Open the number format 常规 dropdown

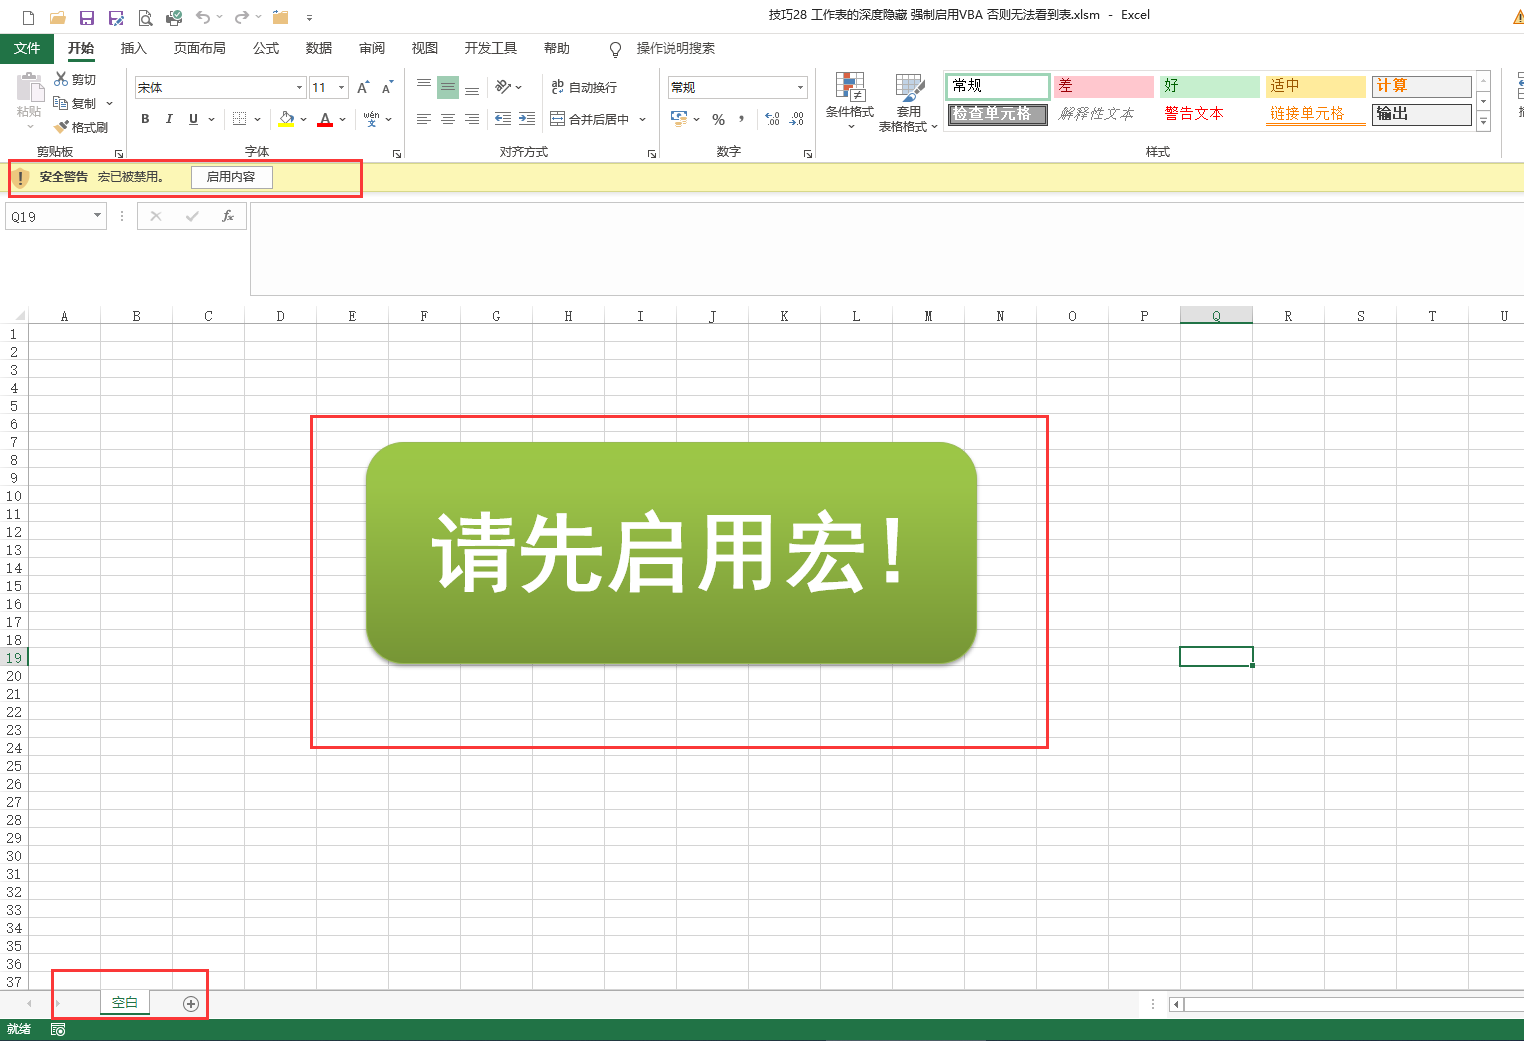click(800, 88)
